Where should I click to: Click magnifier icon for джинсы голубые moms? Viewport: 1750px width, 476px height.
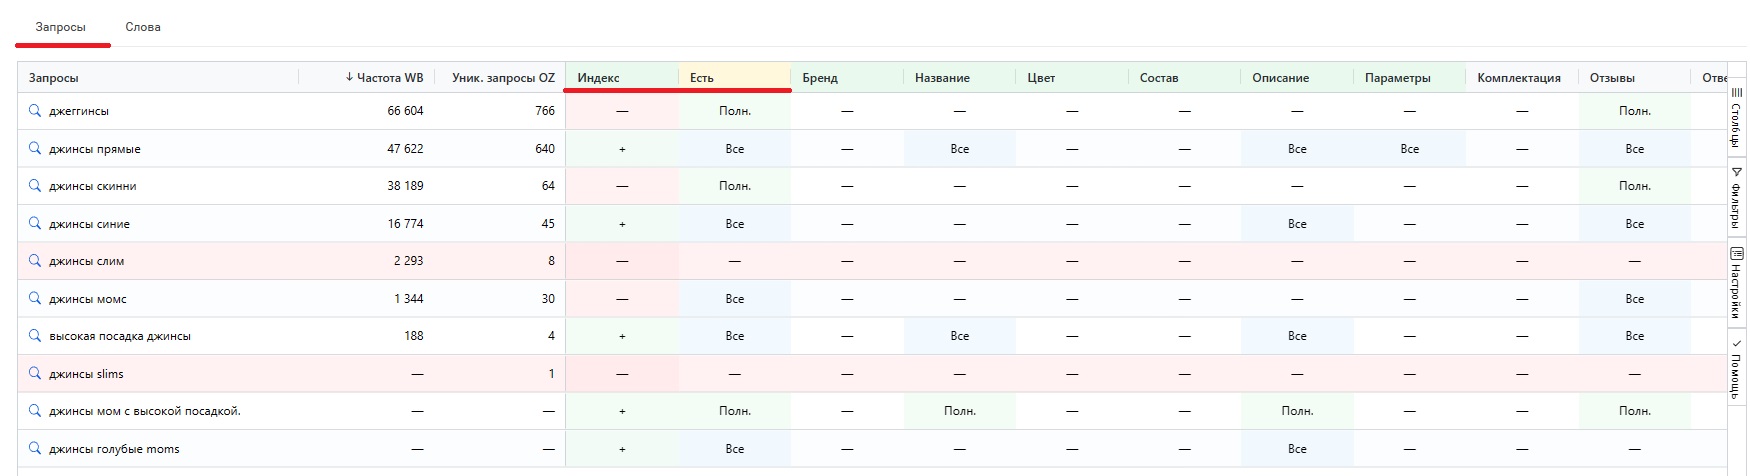[35, 449]
